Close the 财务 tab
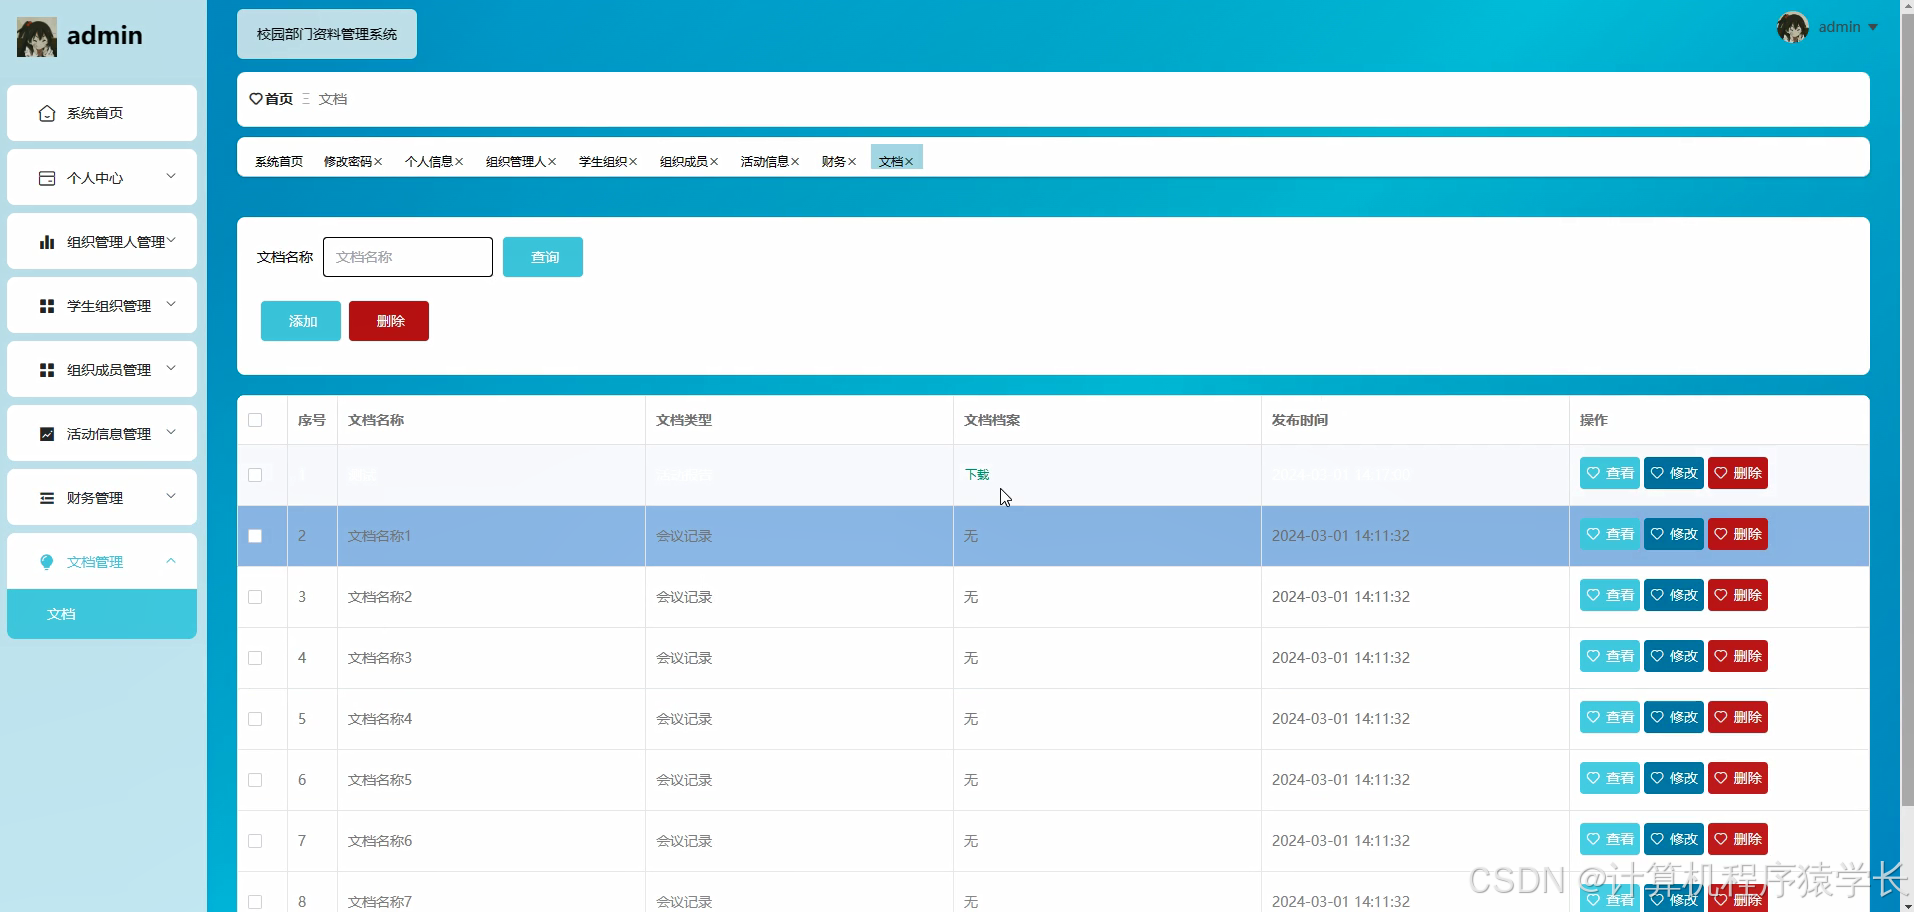The image size is (1914, 912). point(852,162)
